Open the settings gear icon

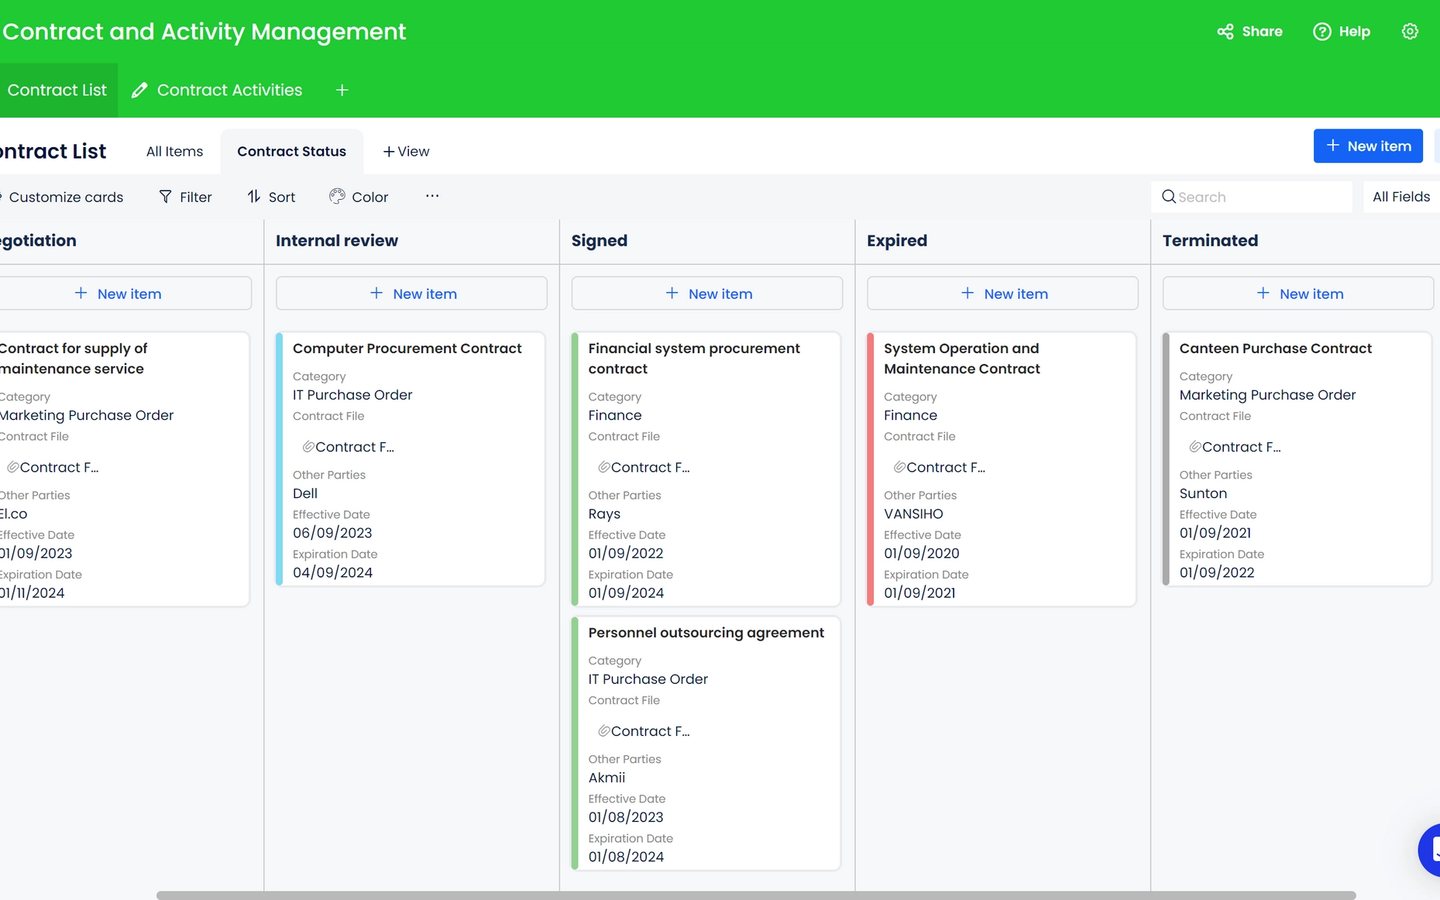1410,32
